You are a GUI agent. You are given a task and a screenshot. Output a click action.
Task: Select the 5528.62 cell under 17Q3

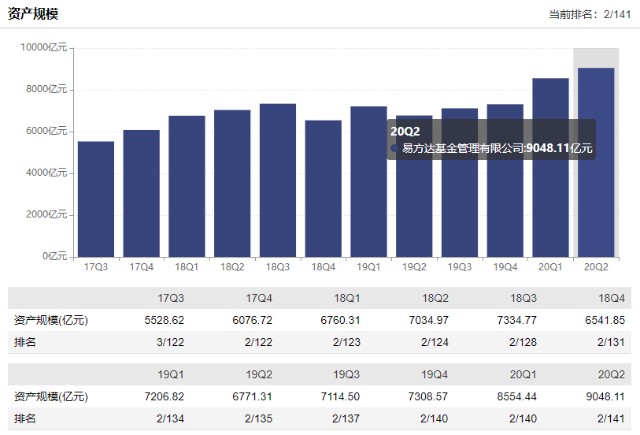tap(165, 320)
